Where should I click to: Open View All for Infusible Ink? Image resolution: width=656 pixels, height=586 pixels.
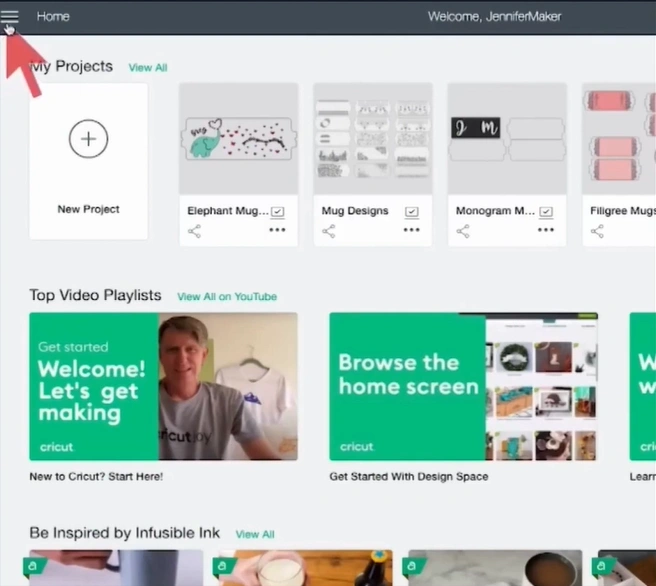pos(255,534)
